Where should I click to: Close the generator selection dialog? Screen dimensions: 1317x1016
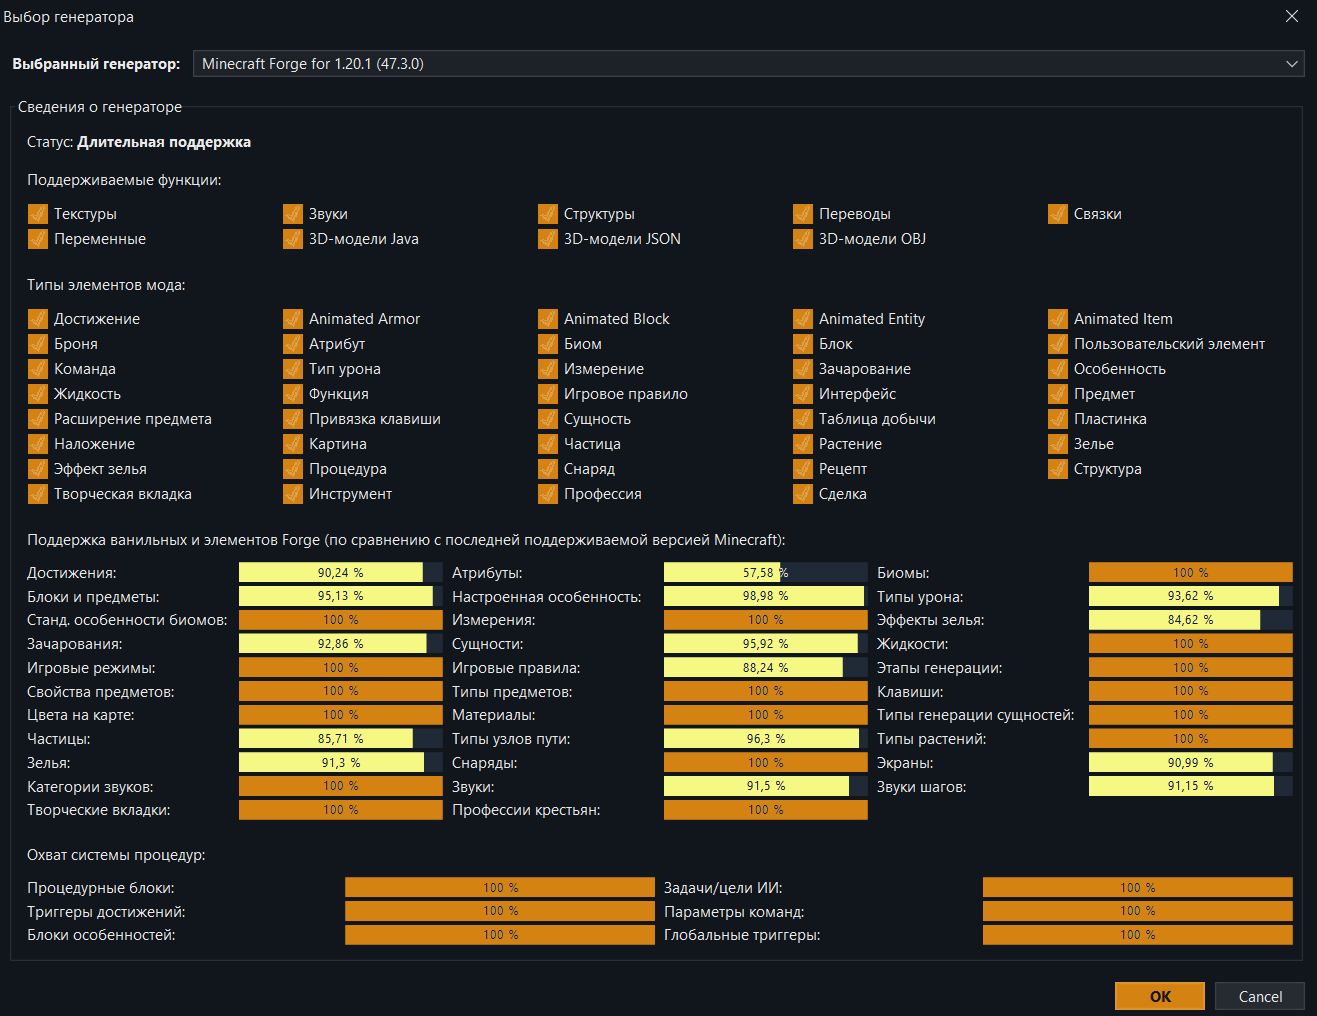click(1292, 16)
